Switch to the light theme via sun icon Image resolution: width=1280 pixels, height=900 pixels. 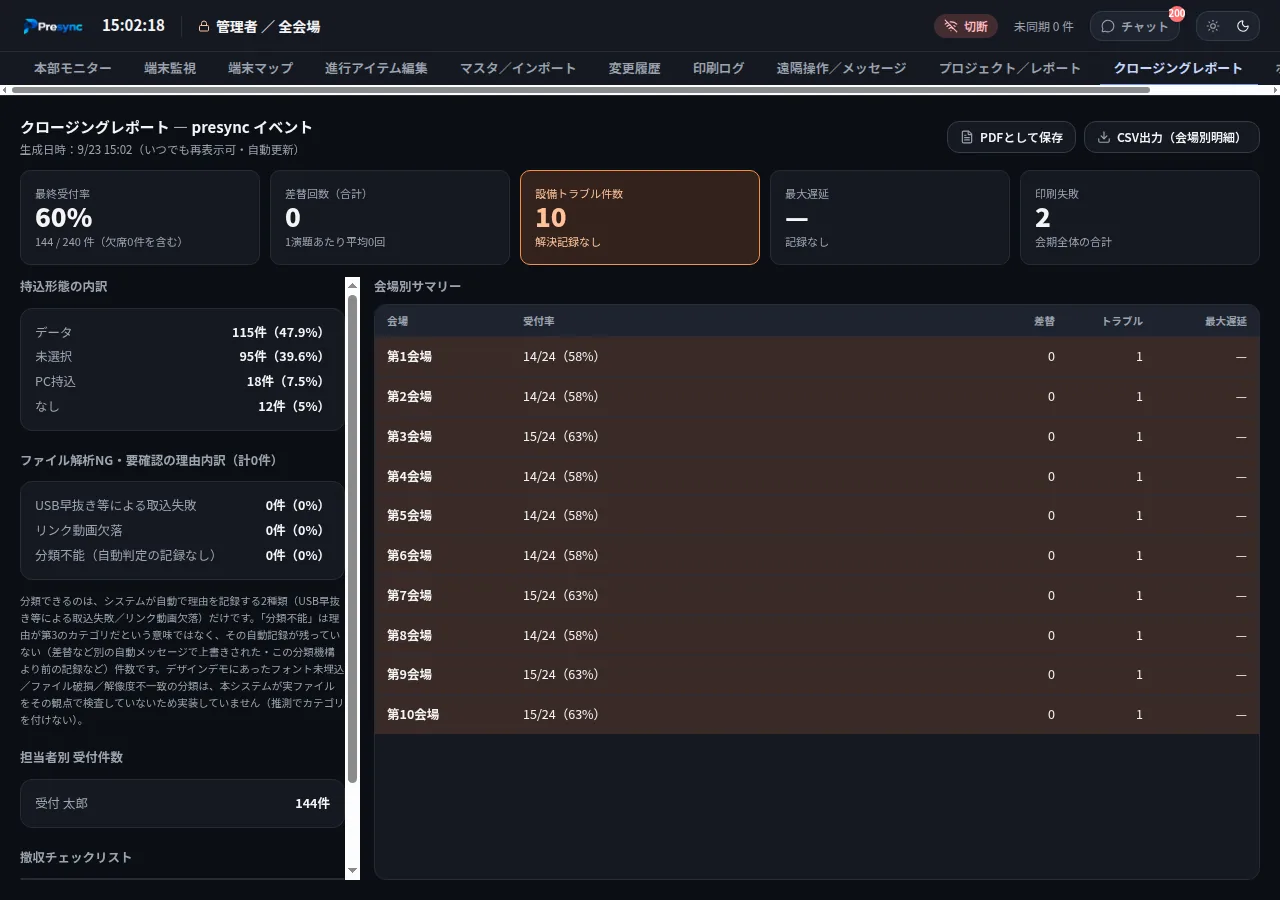[1213, 26]
